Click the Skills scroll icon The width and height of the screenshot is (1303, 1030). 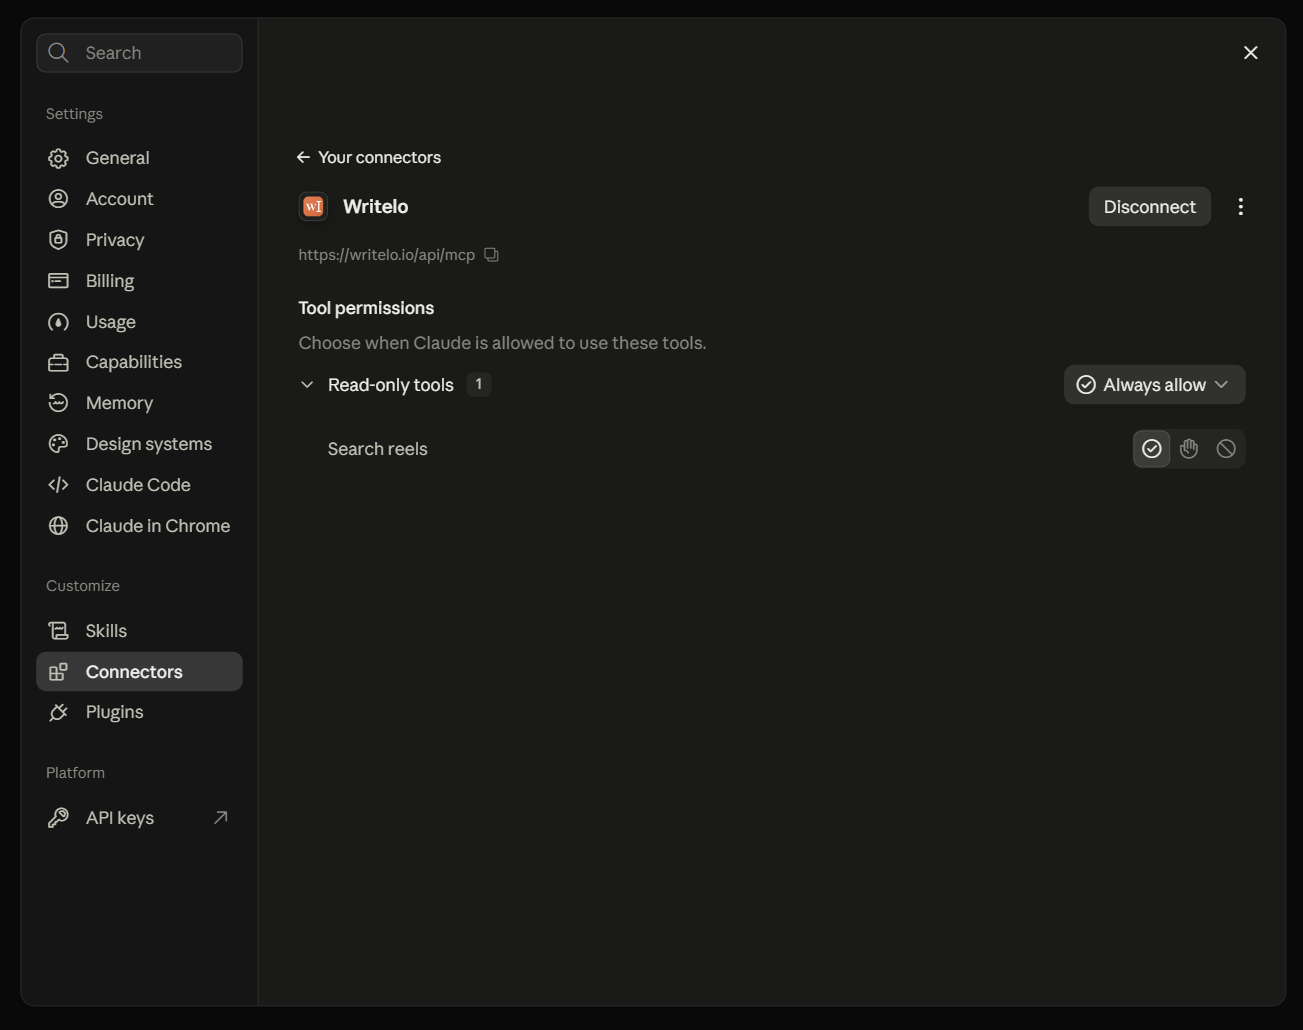59,631
